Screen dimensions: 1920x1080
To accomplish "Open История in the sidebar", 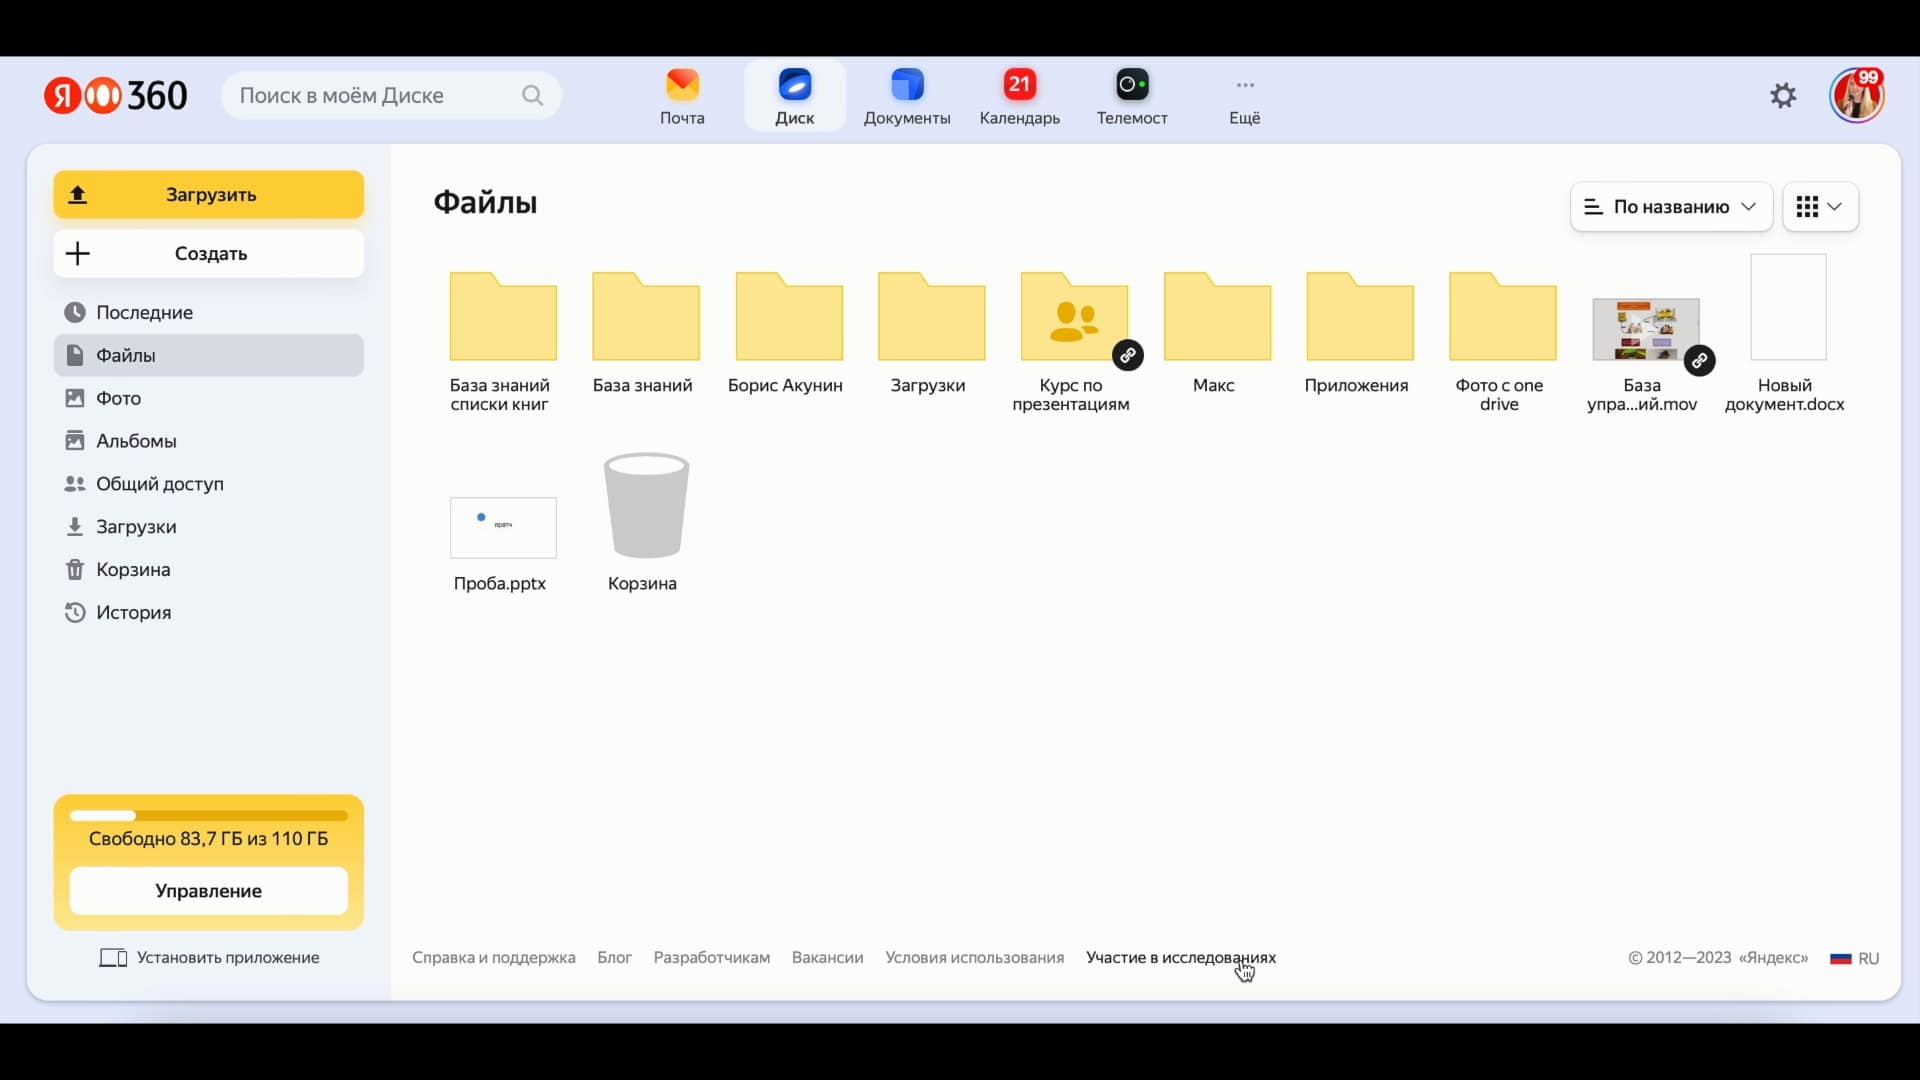I will [x=133, y=613].
